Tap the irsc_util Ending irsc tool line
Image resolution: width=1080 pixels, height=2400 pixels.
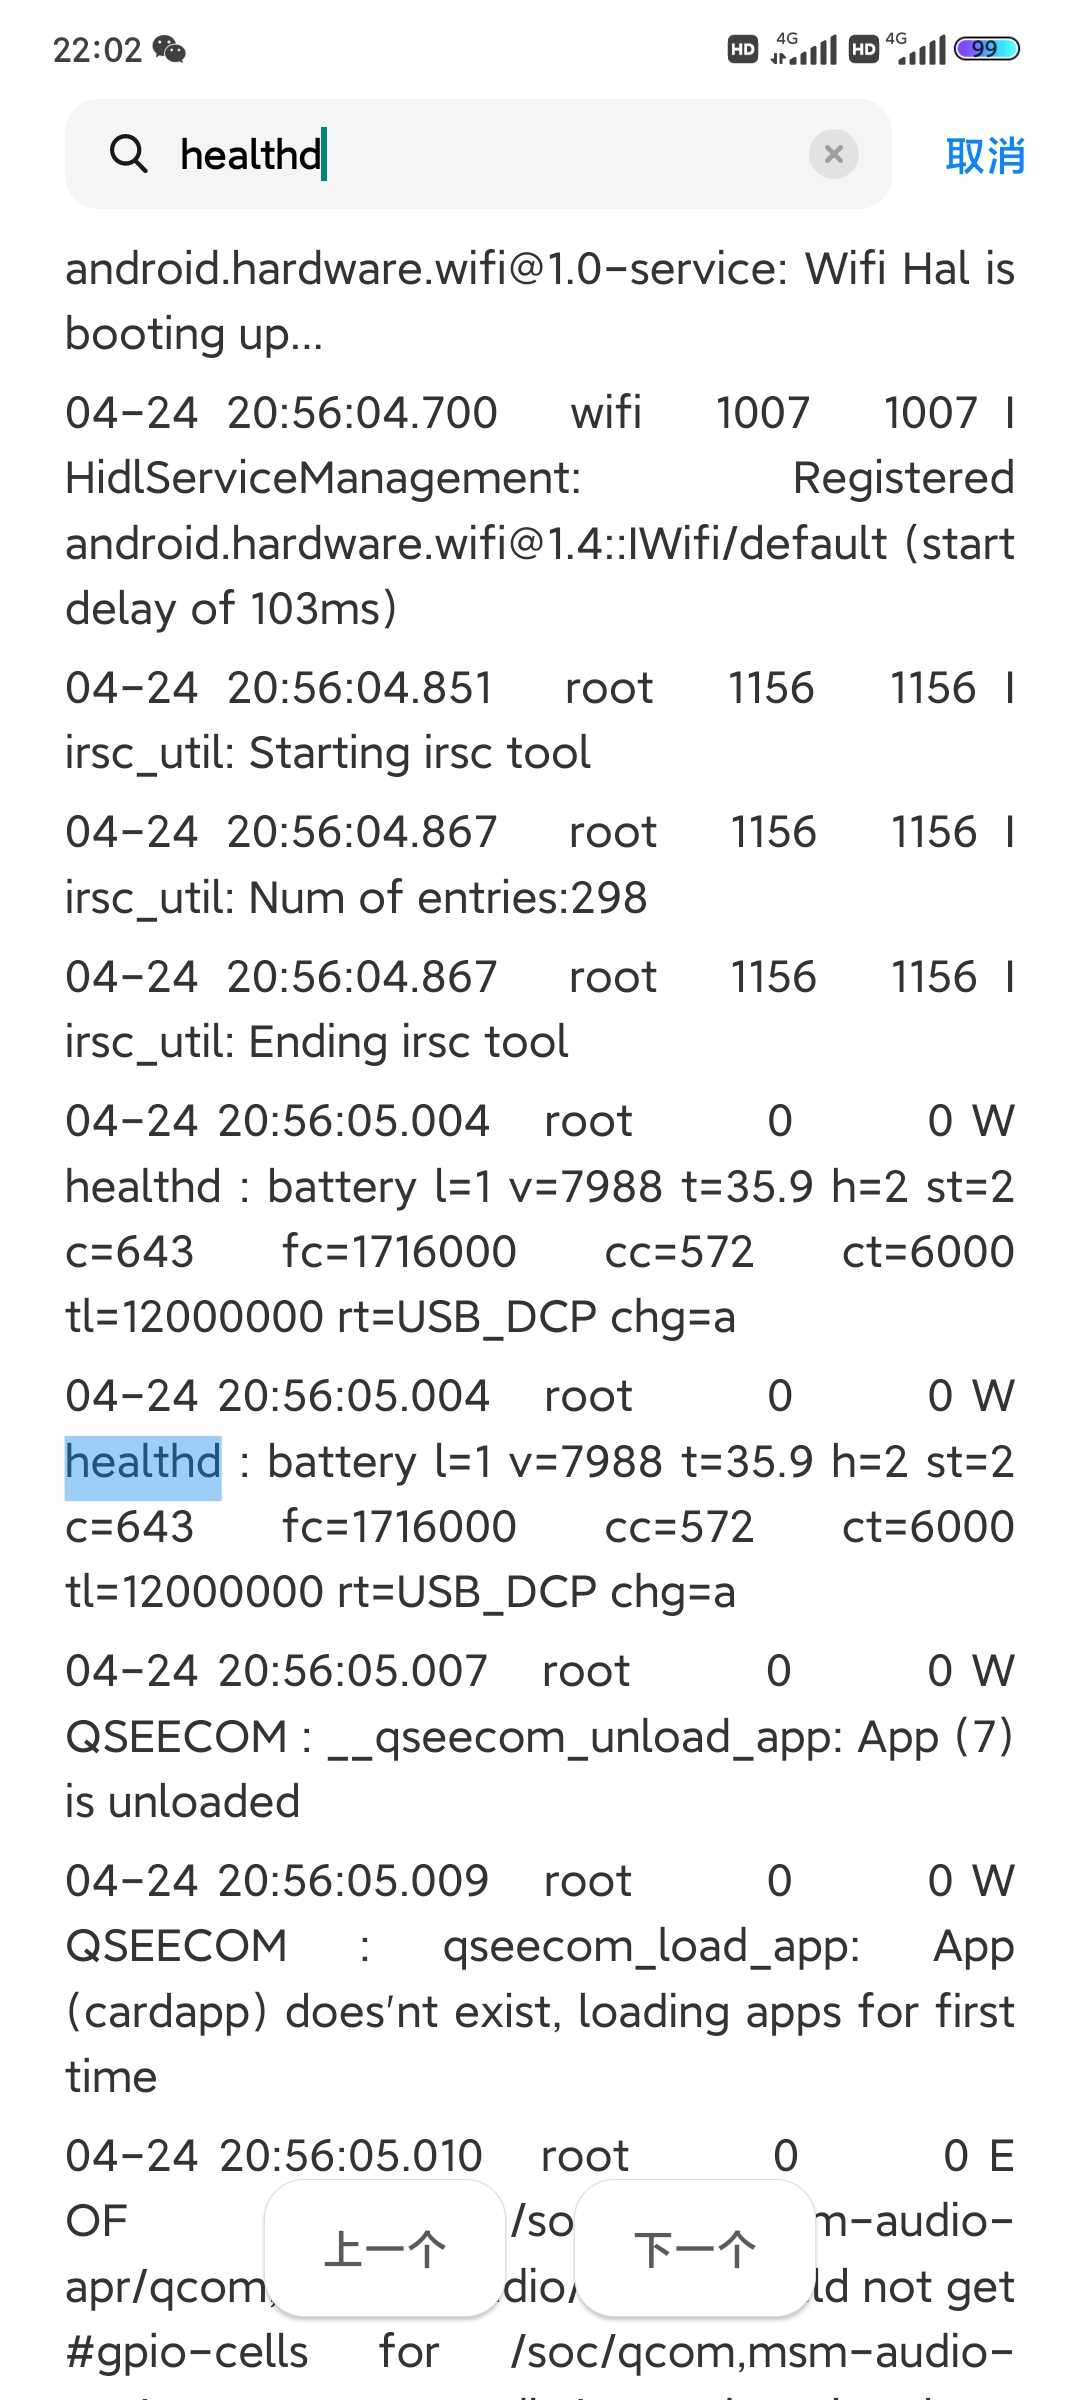(540, 1009)
